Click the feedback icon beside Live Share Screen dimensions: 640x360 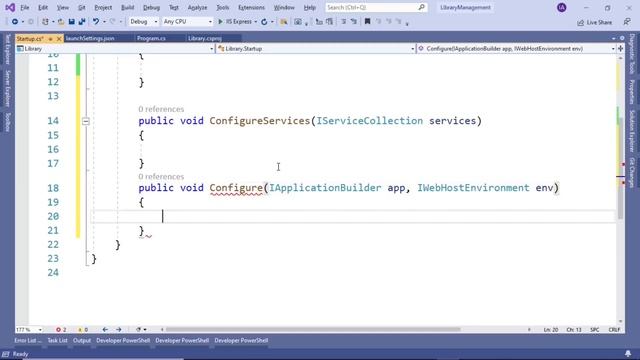pyautogui.click(x=627, y=22)
